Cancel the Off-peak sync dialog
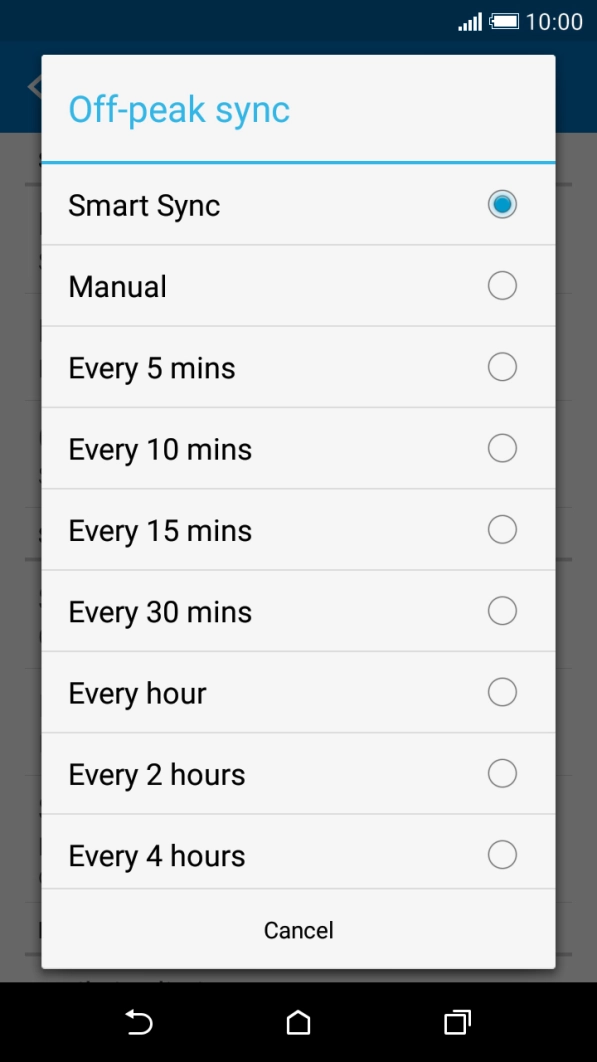597x1062 pixels. (x=297, y=929)
